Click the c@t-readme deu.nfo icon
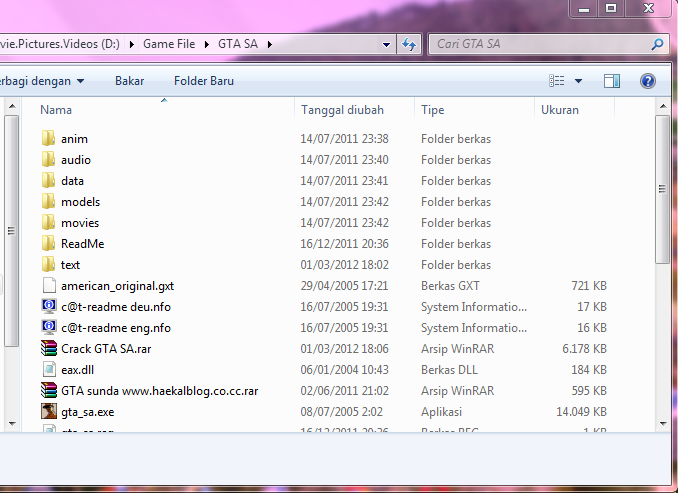Image resolution: width=678 pixels, height=493 pixels. tap(49, 307)
